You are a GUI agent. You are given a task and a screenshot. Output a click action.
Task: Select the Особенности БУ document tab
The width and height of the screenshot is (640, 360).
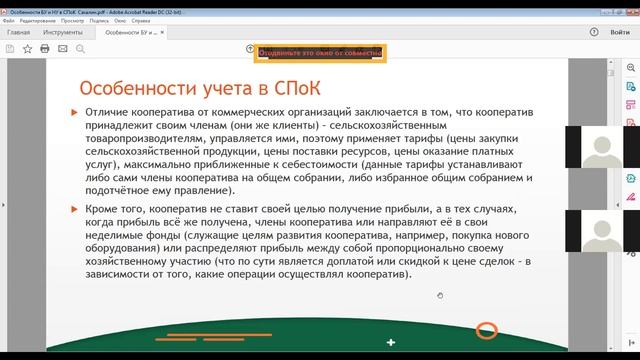click(x=131, y=32)
